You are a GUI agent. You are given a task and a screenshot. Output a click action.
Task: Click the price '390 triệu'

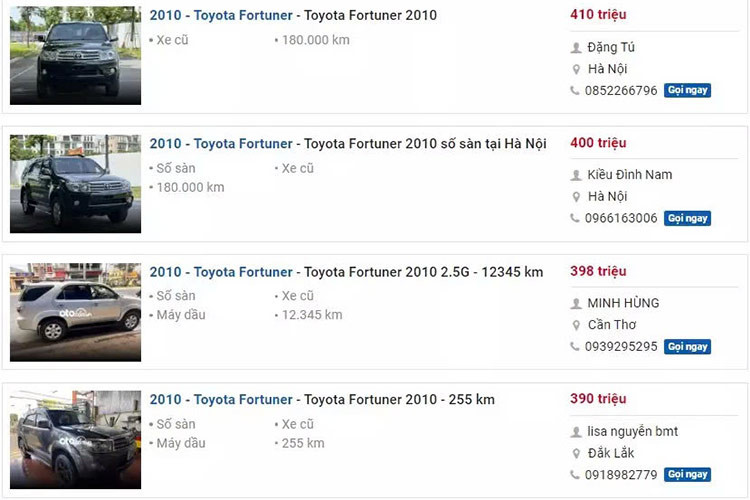[598, 399]
